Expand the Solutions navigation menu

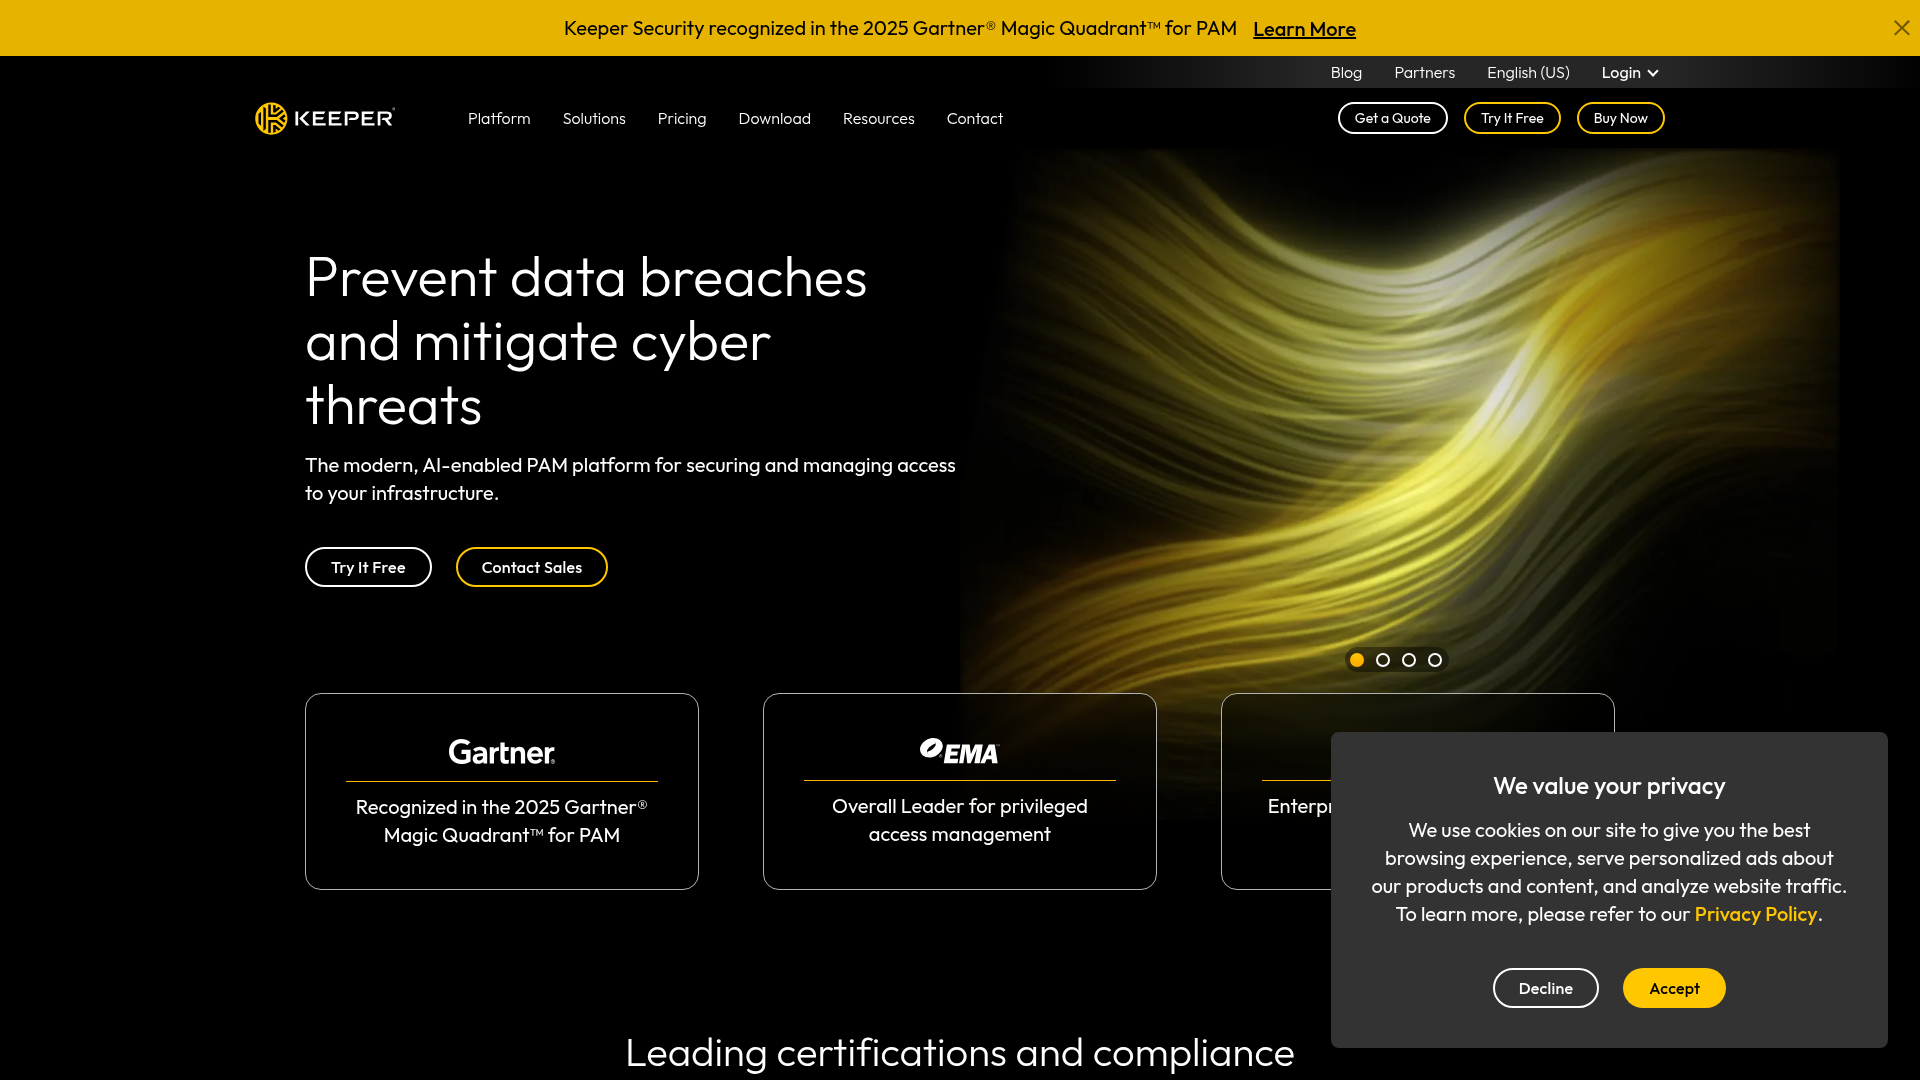[x=594, y=118]
